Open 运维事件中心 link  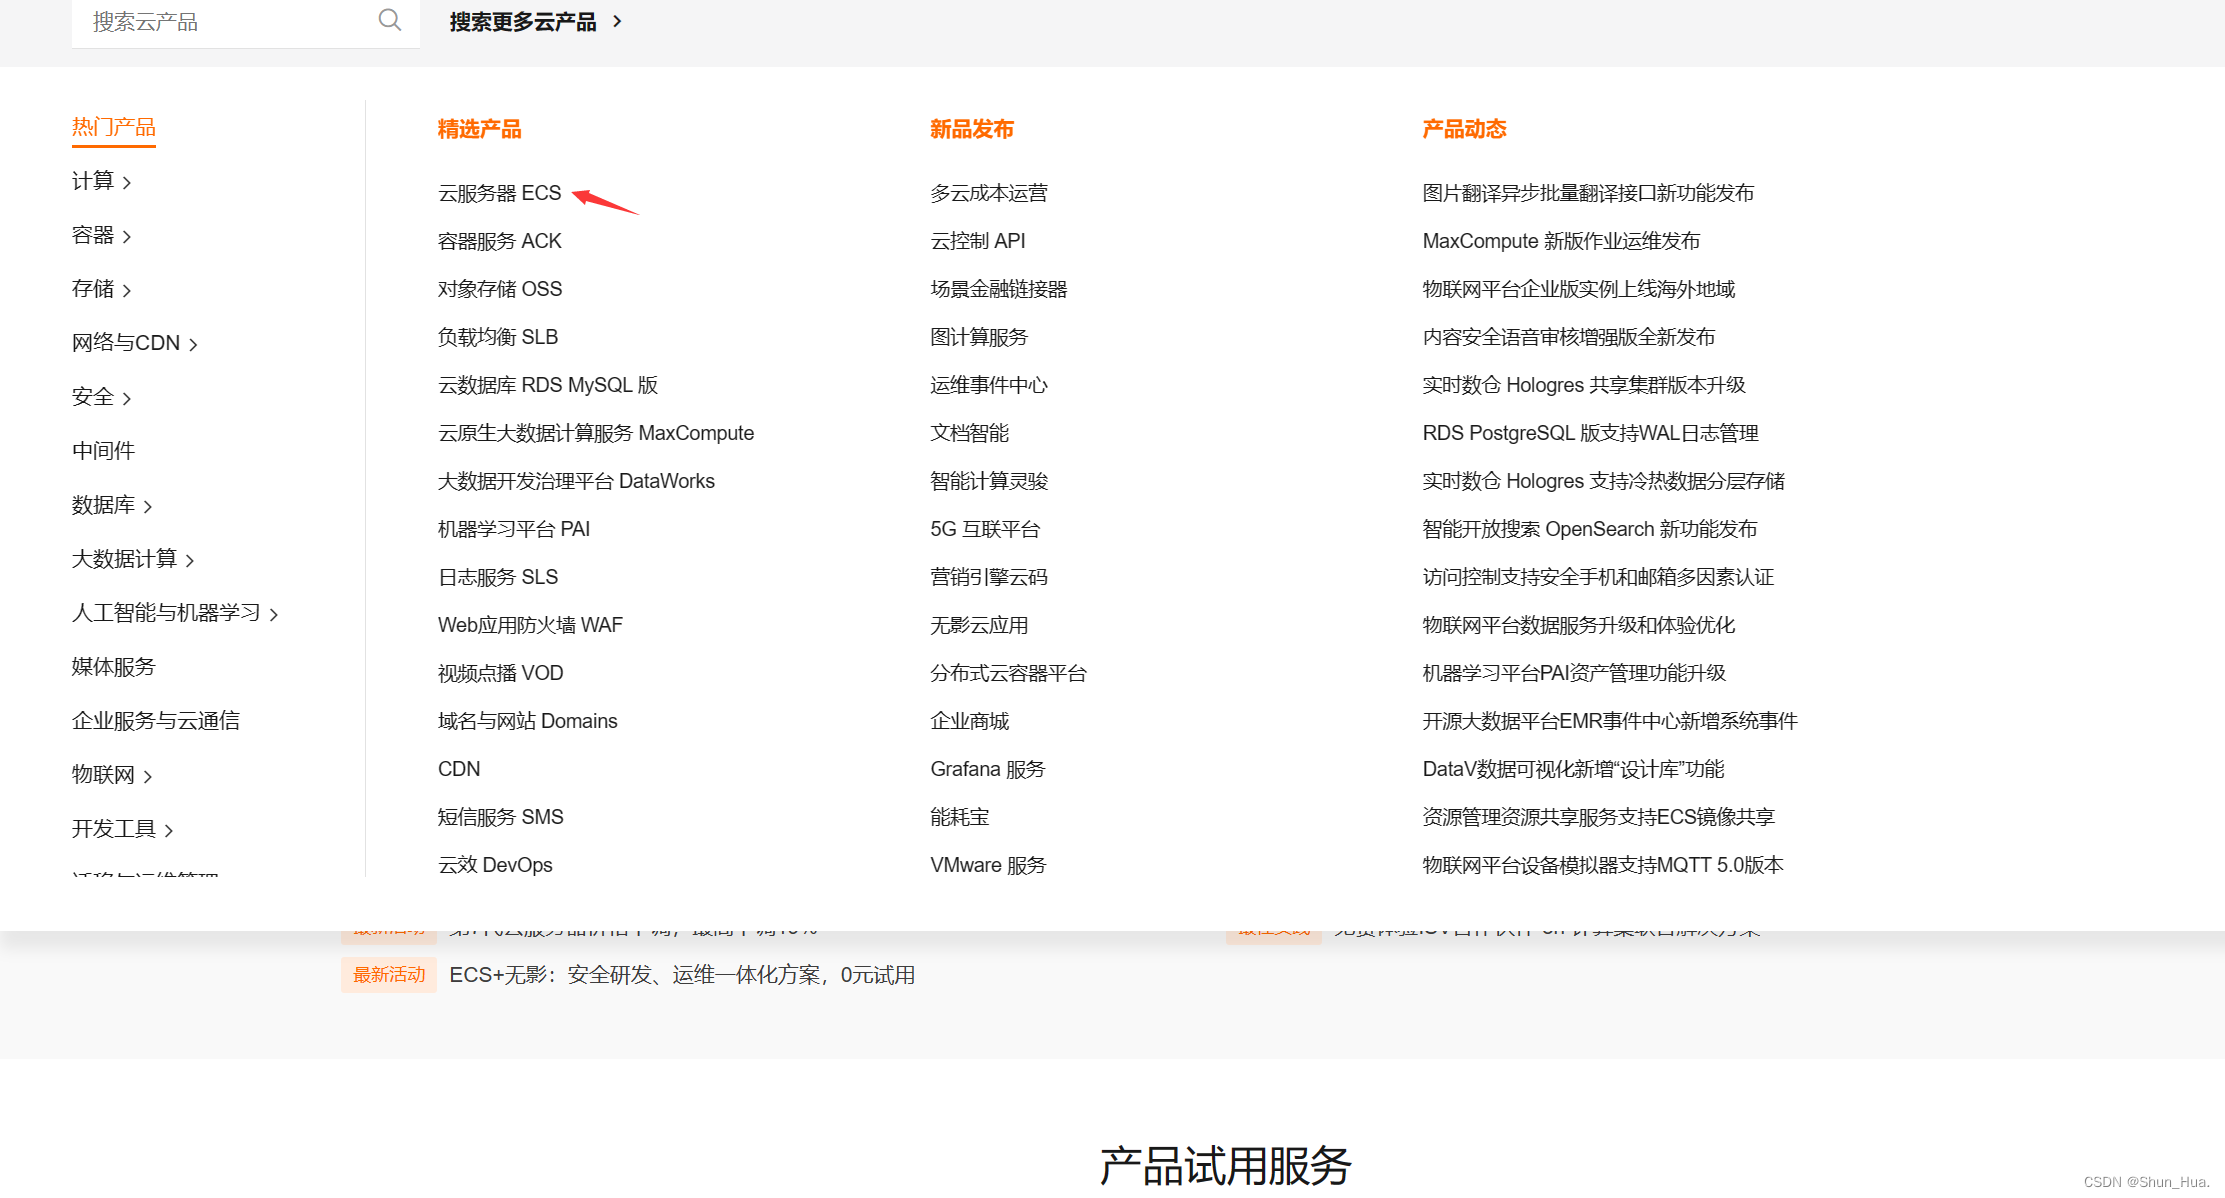tap(989, 385)
